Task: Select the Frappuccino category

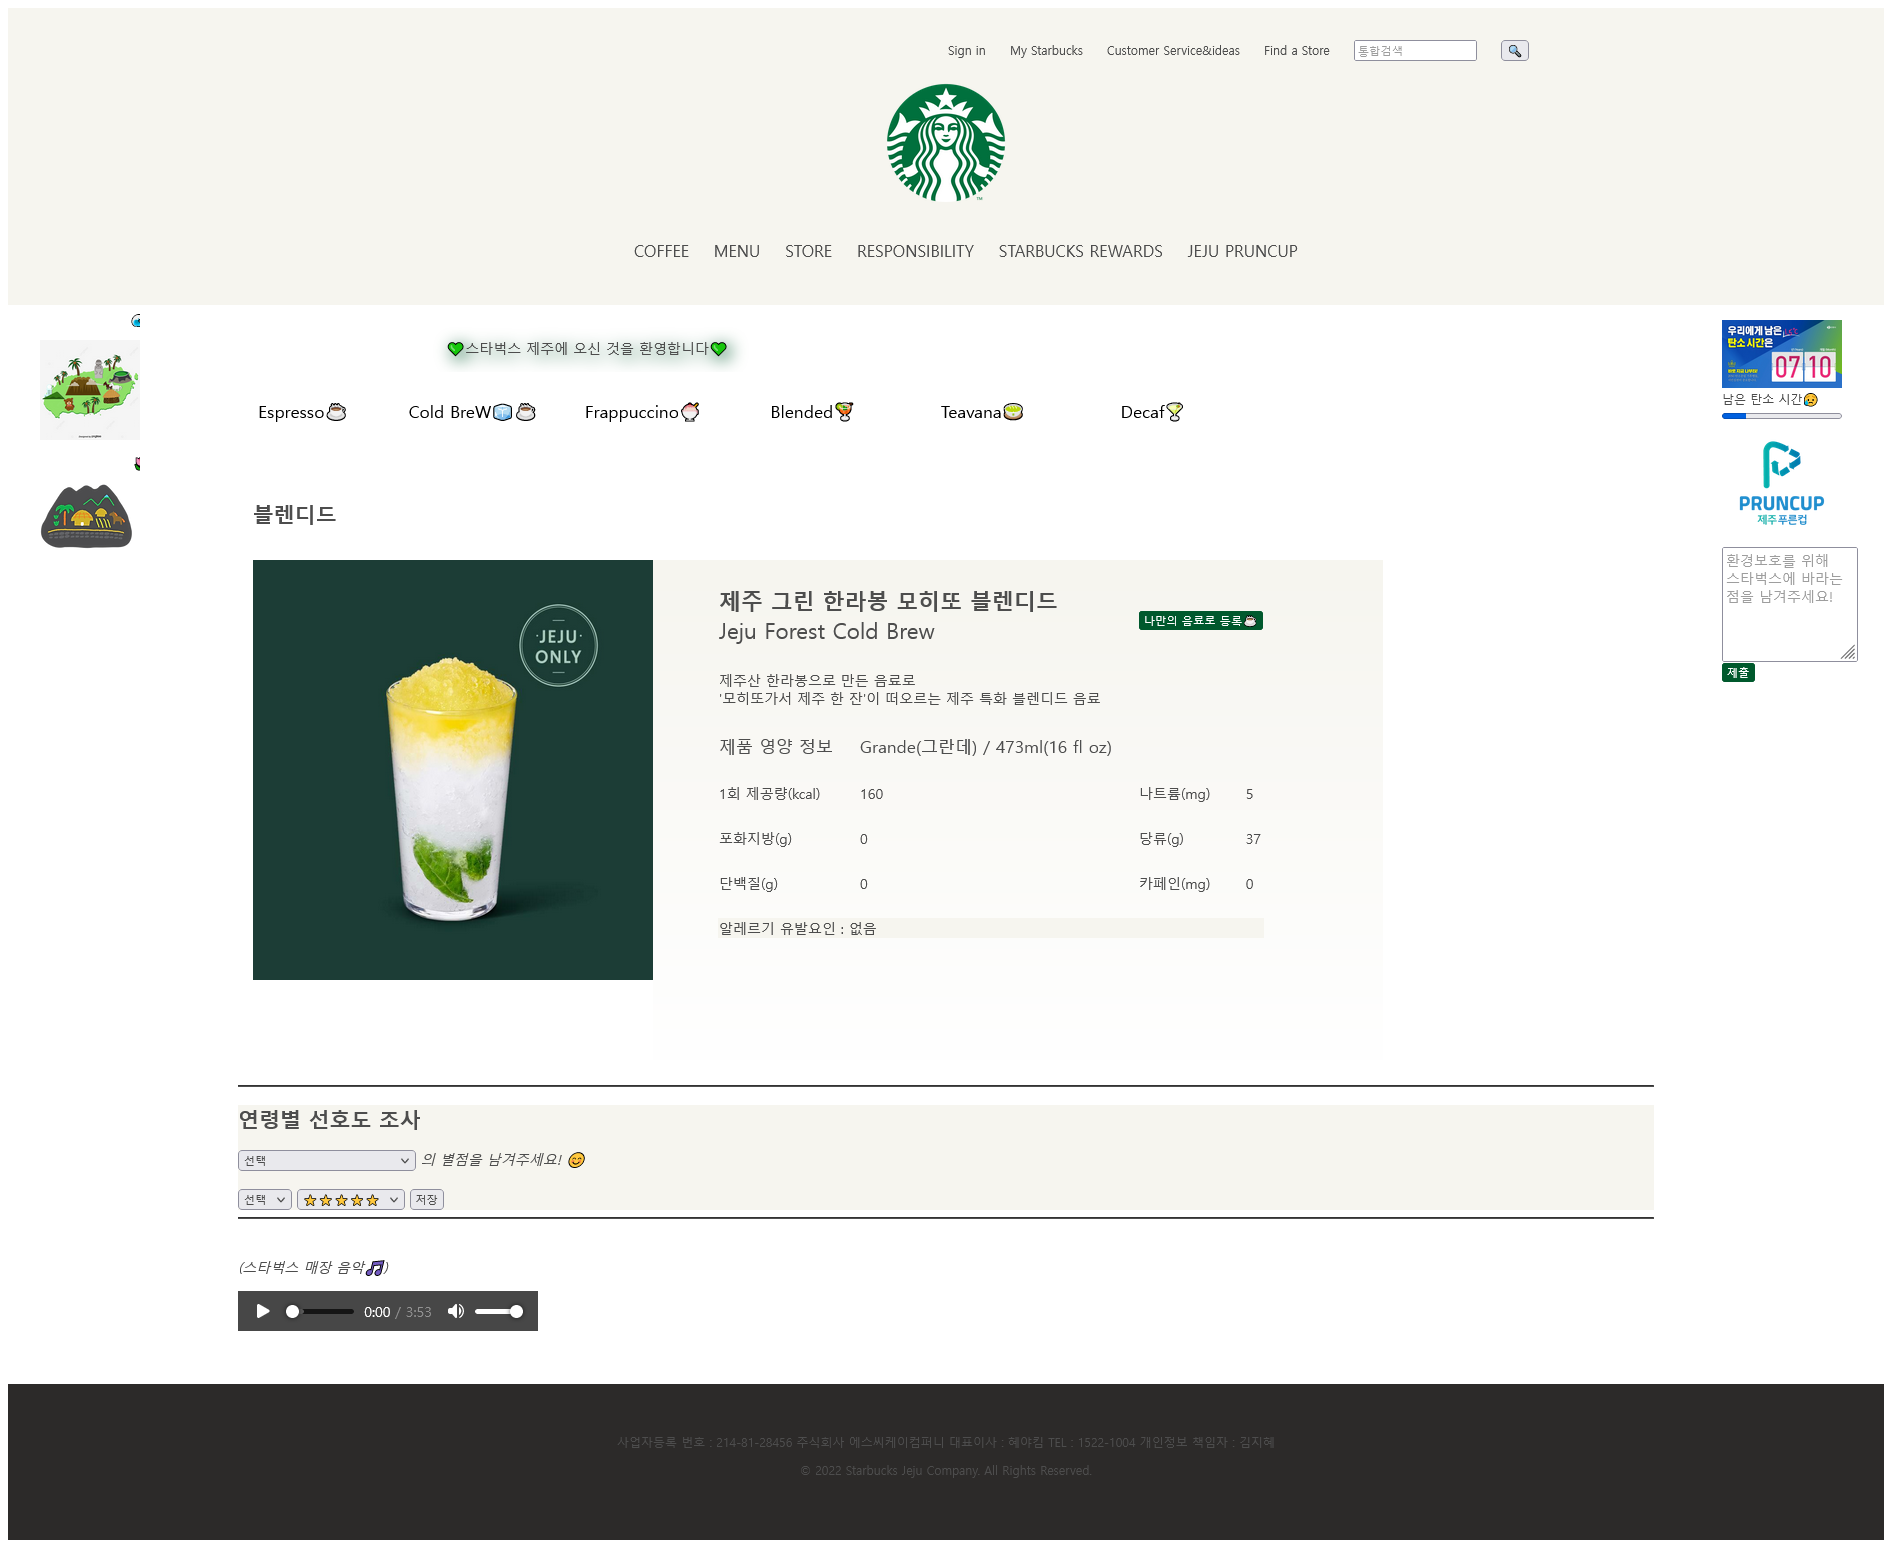Action: pos(642,412)
